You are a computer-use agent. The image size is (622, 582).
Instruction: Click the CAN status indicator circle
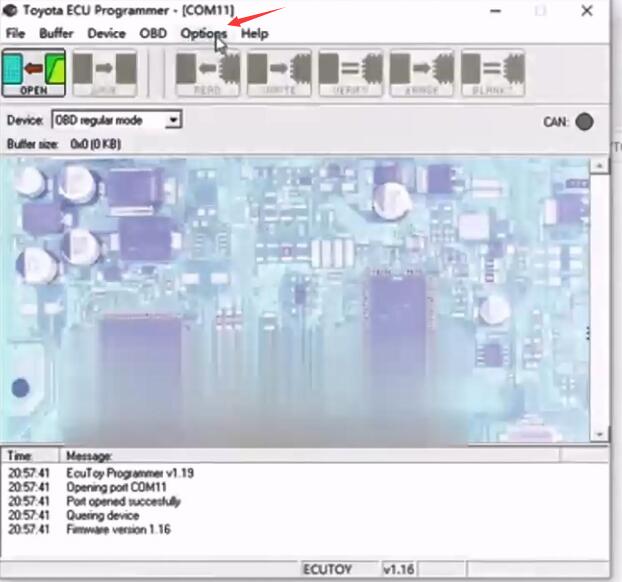[584, 122]
